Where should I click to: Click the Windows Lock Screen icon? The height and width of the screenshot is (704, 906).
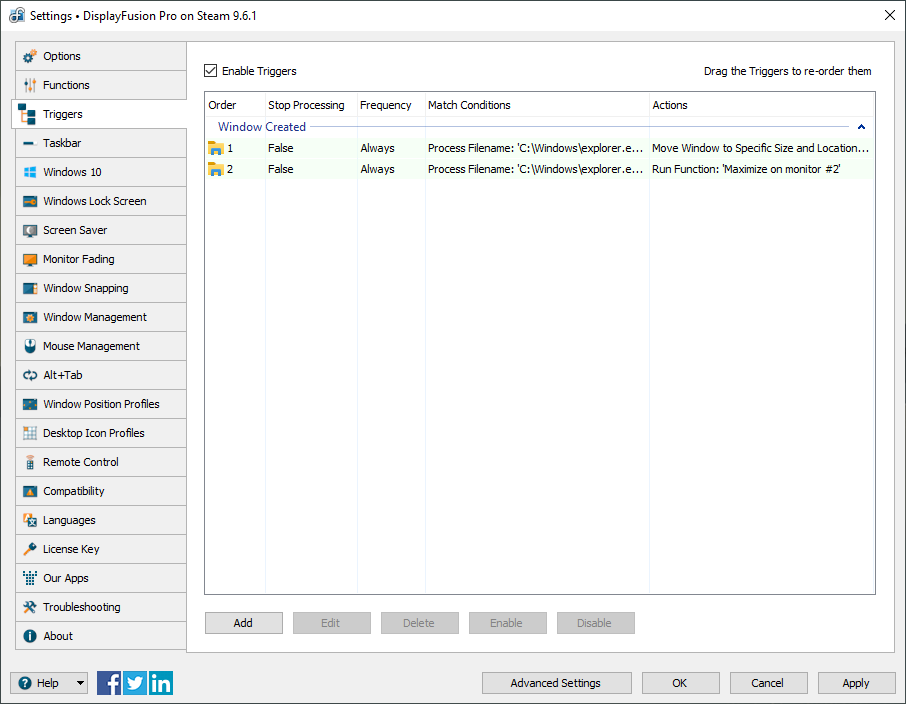click(x=30, y=202)
